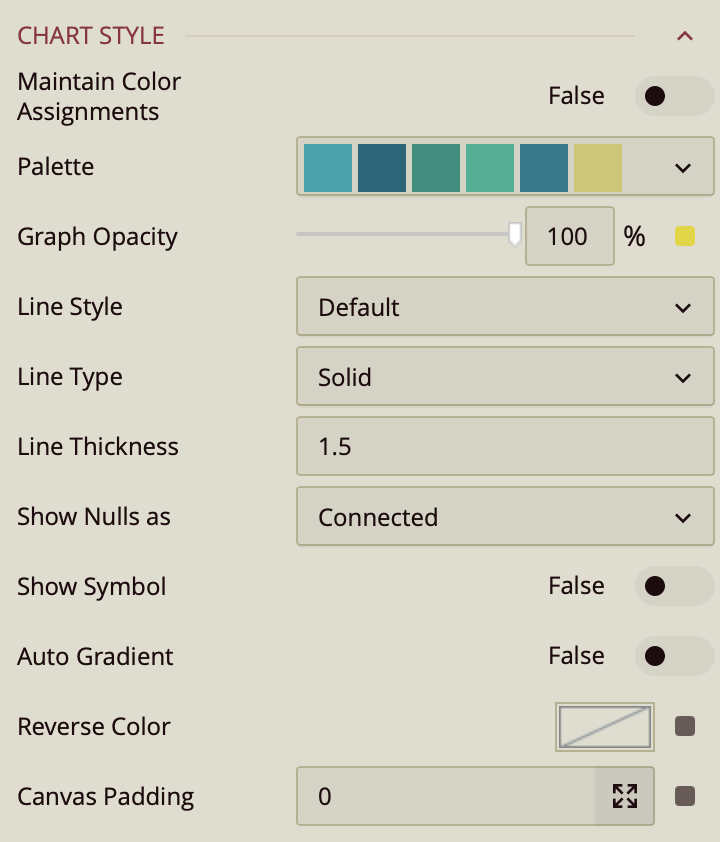Open the Show Nulls as dropdown

pos(505,517)
